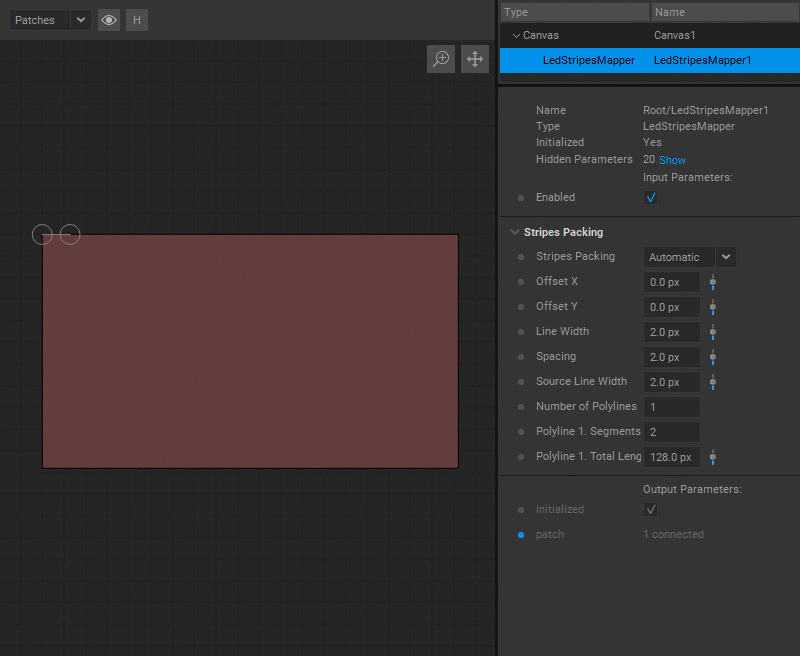Screen dimensions: 800x656
Task: Click the Initialized output checkbox
Action: tap(651, 510)
